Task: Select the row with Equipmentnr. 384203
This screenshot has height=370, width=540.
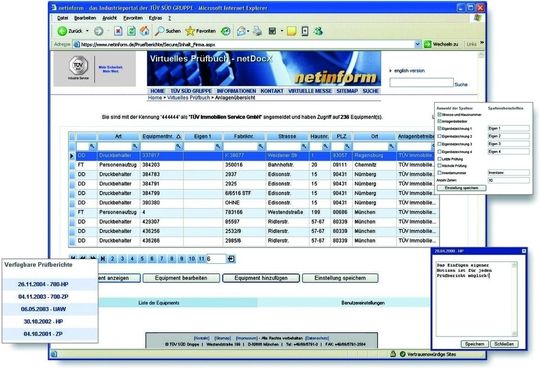Action: click(253, 165)
